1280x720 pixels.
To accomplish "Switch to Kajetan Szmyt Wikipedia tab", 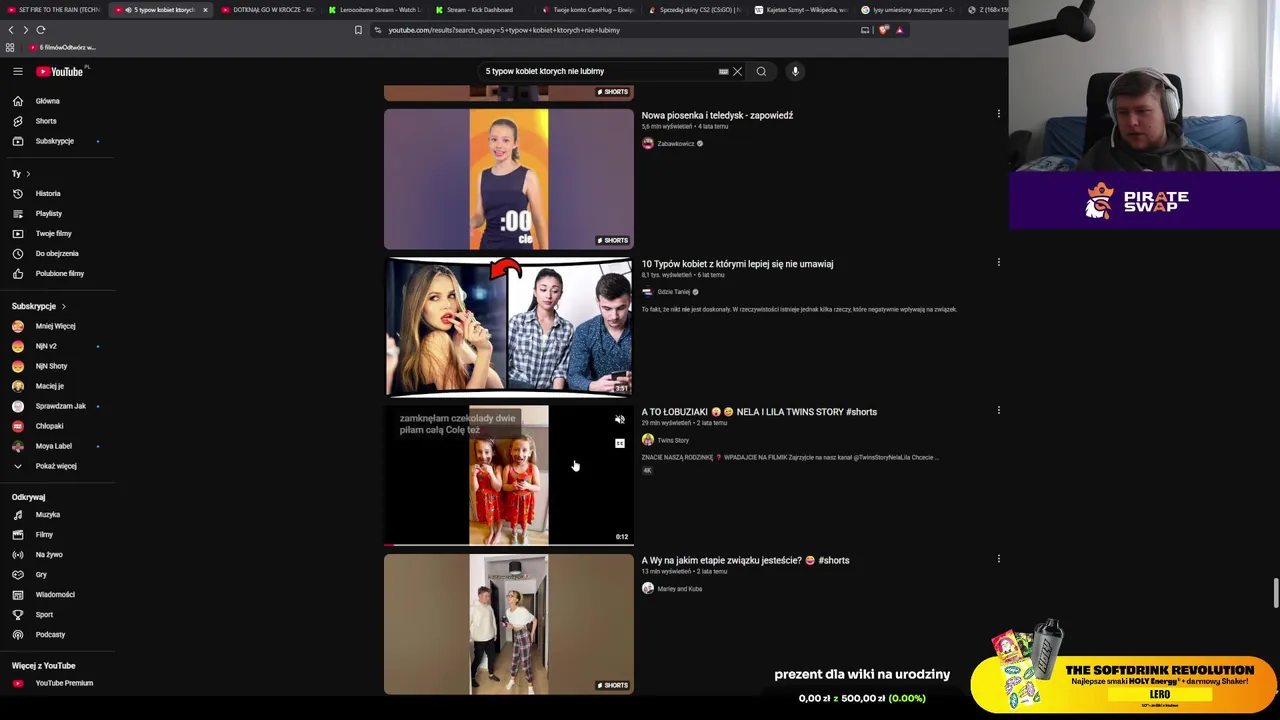I will coord(800,10).
